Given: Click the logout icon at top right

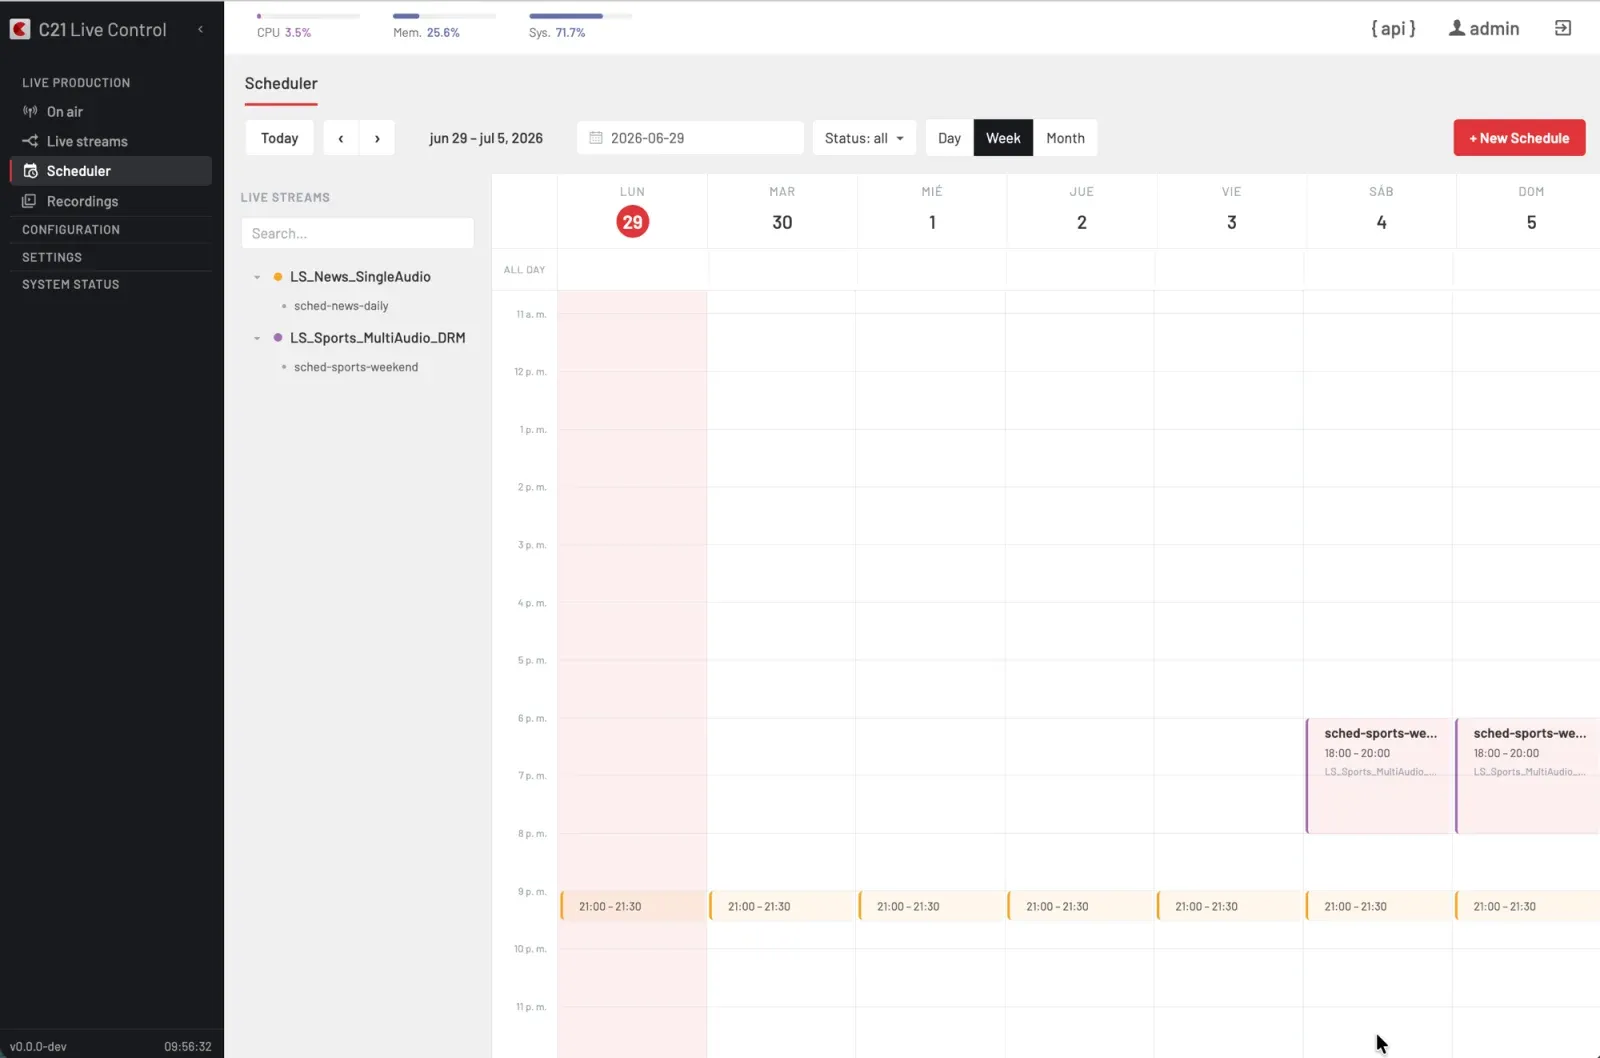Looking at the screenshot, I should pos(1563,28).
